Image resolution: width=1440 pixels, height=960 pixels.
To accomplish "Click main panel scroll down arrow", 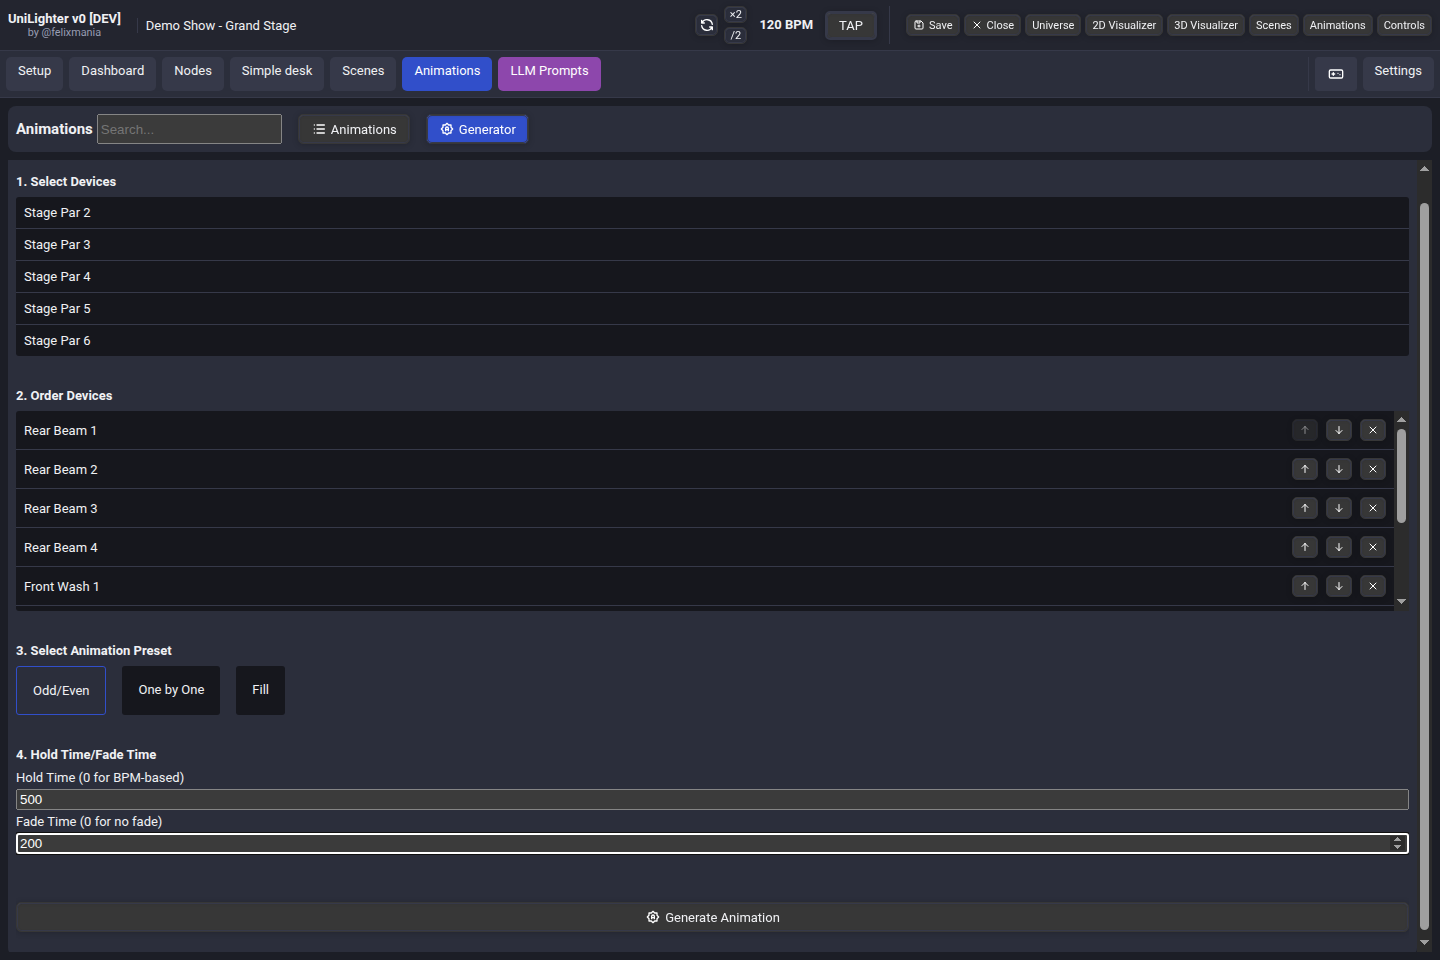I will tap(1424, 942).
